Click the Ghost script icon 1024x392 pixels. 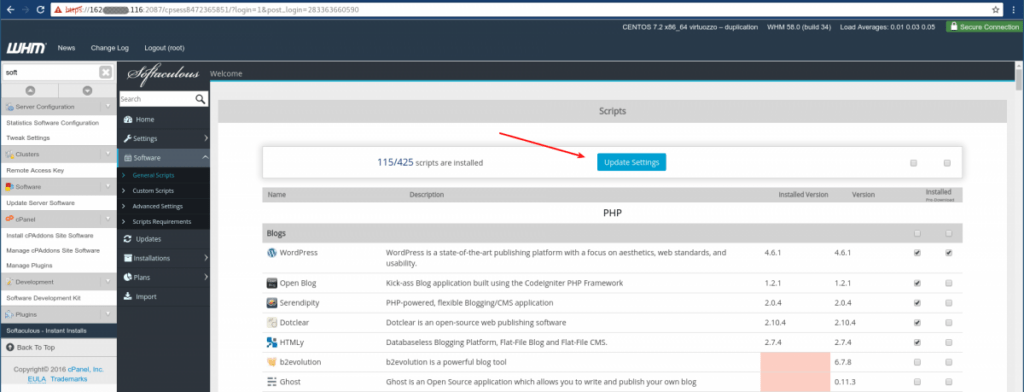tap(272, 382)
